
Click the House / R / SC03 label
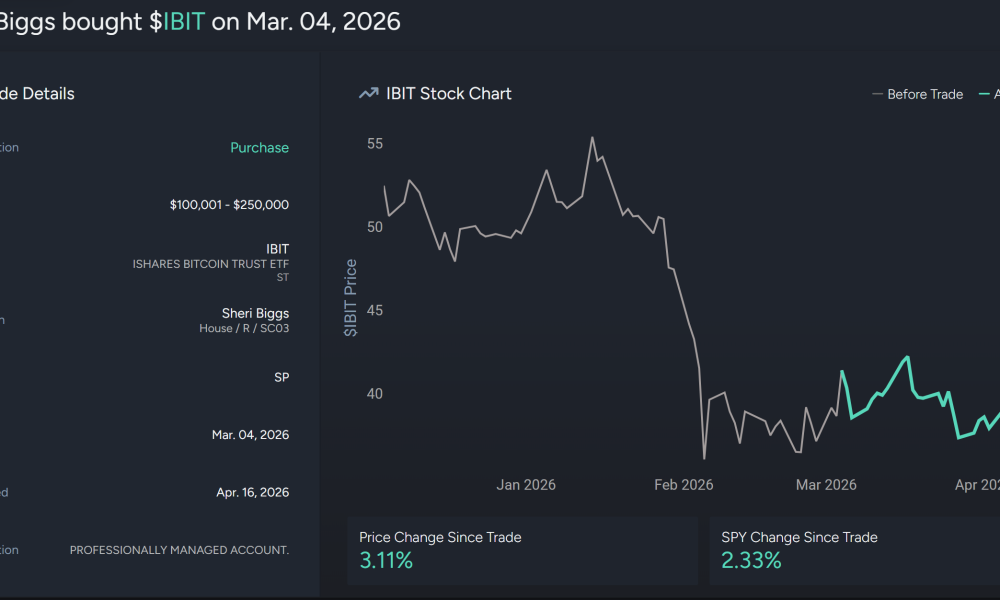point(247,328)
